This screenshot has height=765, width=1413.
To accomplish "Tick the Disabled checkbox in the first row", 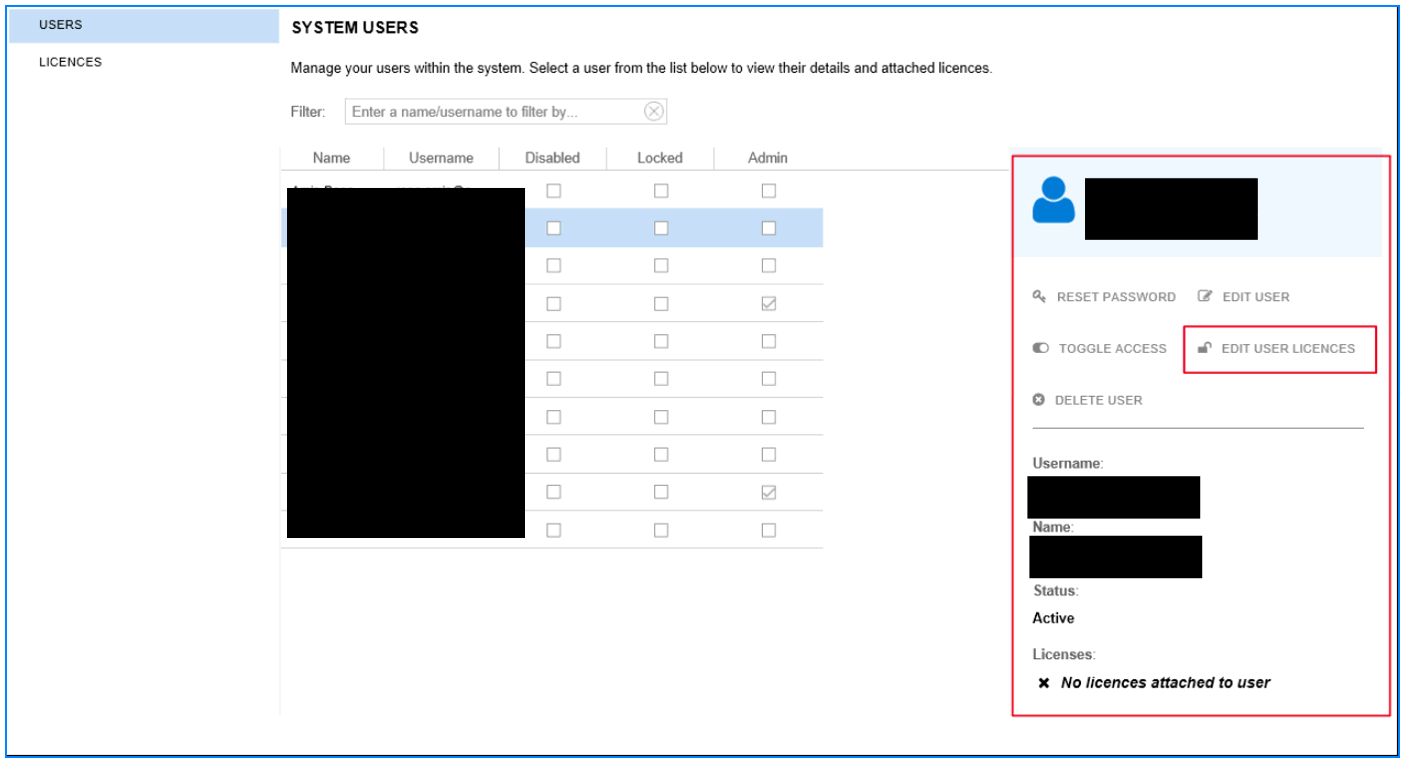I will click(x=554, y=191).
